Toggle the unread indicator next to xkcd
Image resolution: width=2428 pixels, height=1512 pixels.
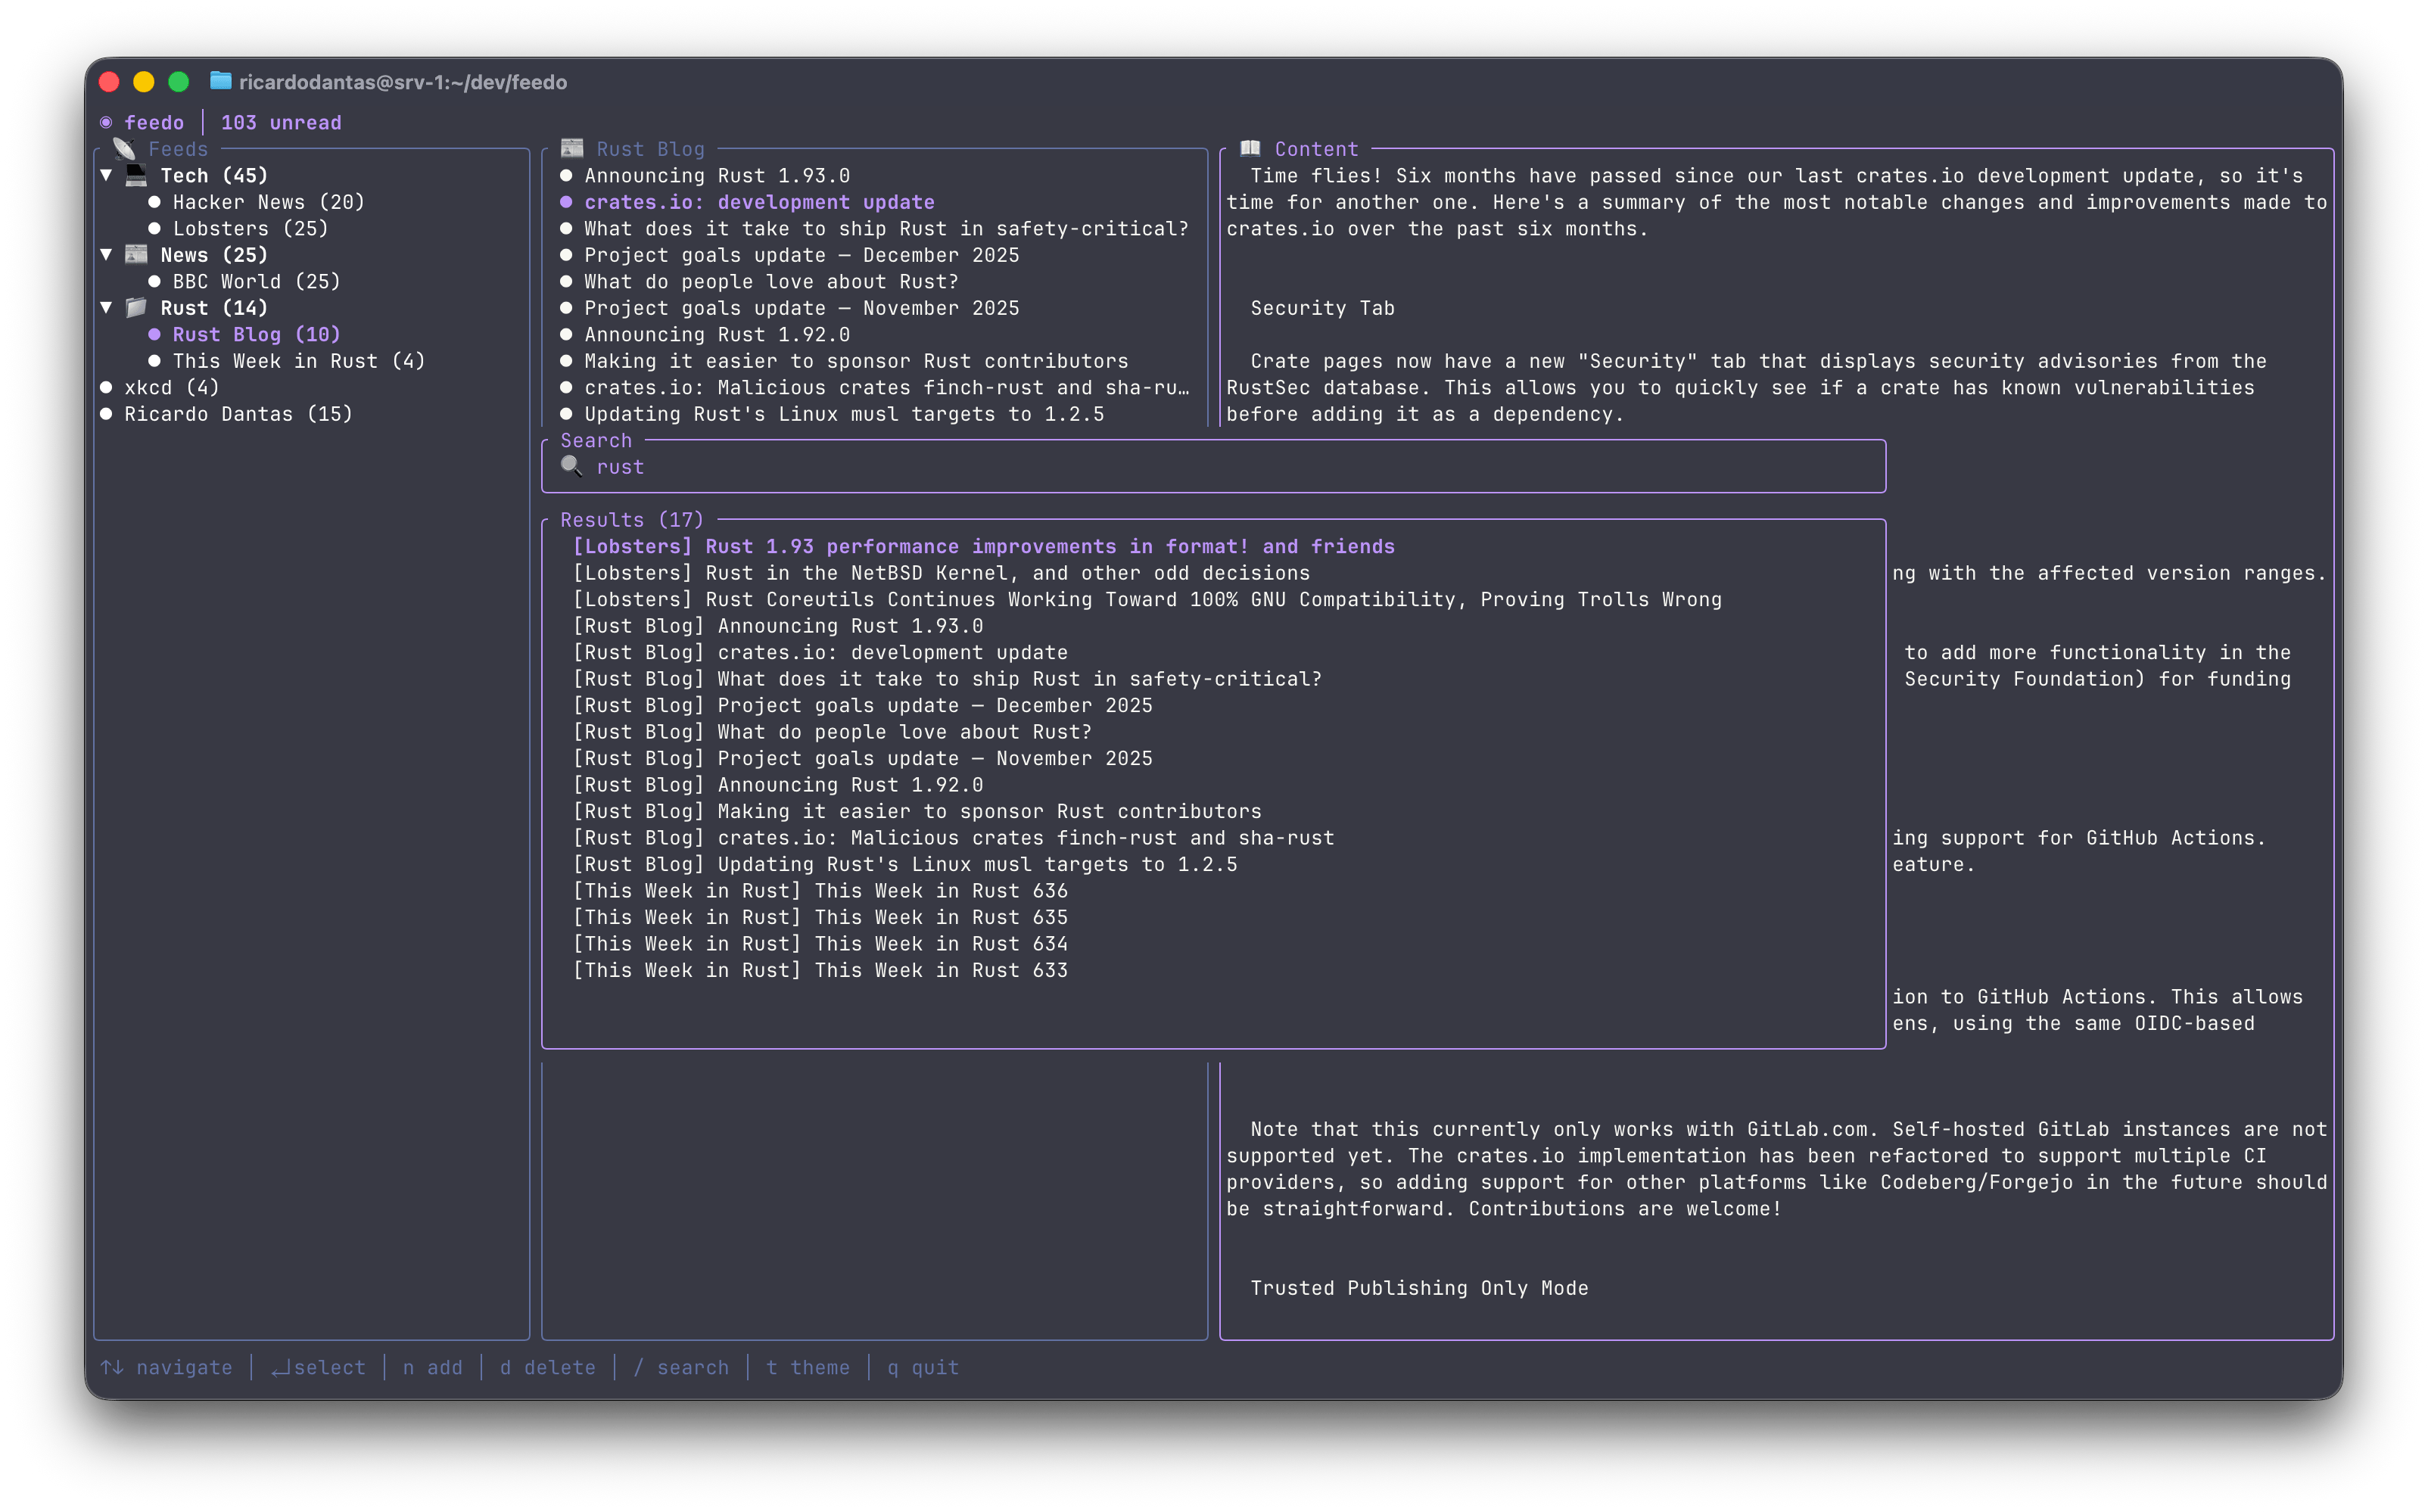coord(108,387)
